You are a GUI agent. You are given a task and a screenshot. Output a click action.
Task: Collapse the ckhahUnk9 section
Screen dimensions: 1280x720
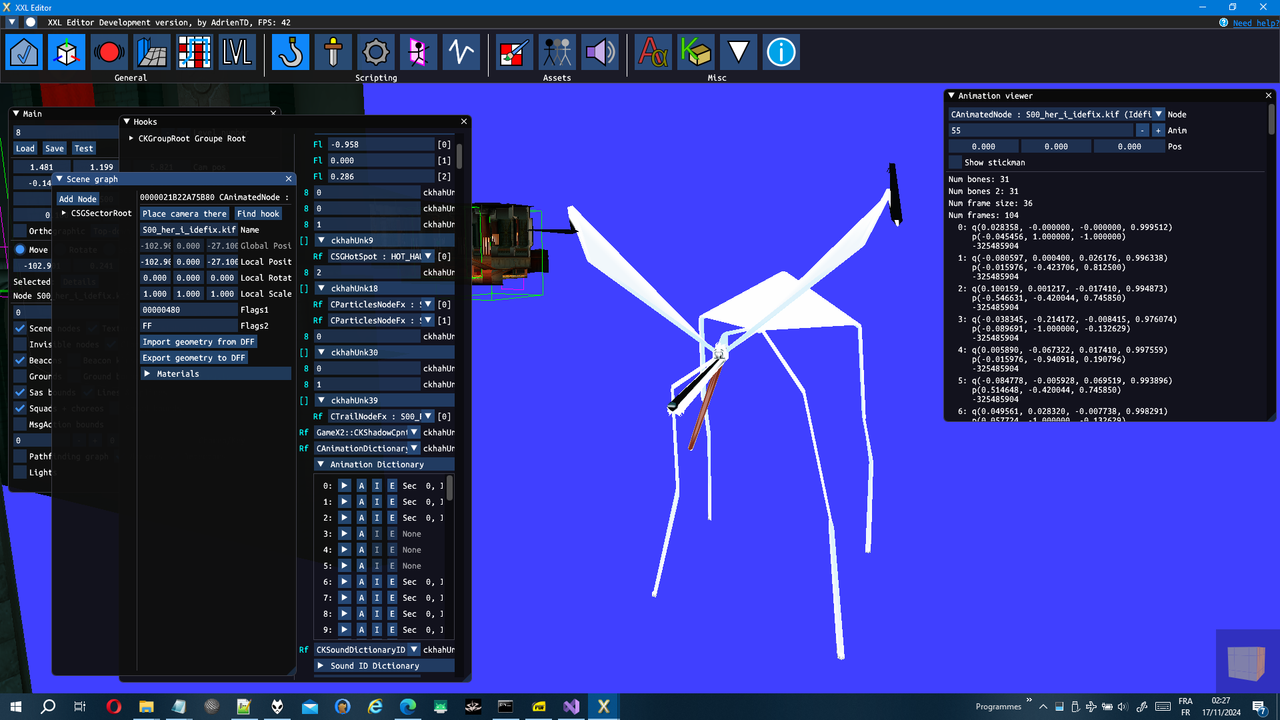(x=322, y=240)
